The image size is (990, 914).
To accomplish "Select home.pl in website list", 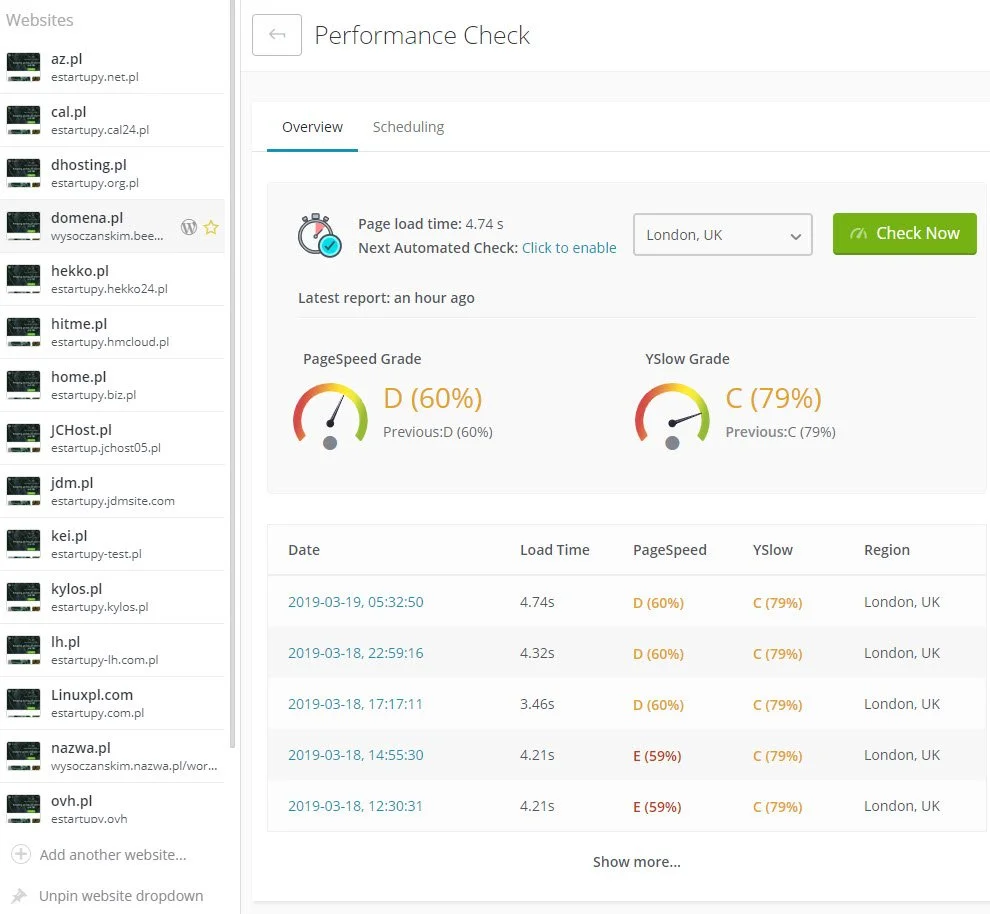I will [112, 385].
